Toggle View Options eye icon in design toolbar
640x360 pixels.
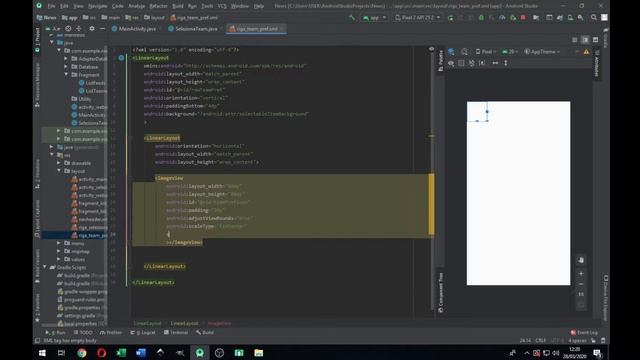(x=451, y=63)
